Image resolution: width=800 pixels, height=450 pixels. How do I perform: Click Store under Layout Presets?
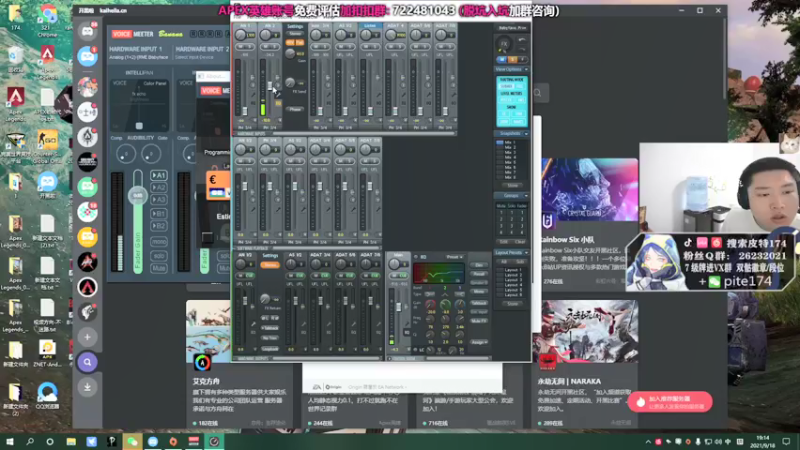(x=512, y=304)
